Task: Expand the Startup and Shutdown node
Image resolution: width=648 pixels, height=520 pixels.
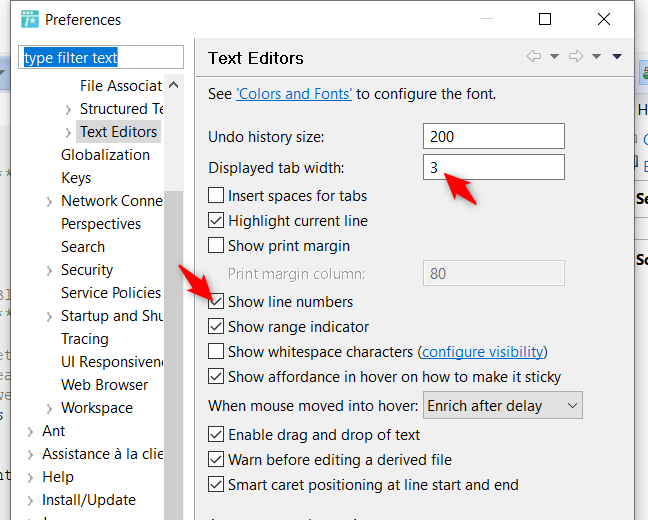Action: coord(49,317)
